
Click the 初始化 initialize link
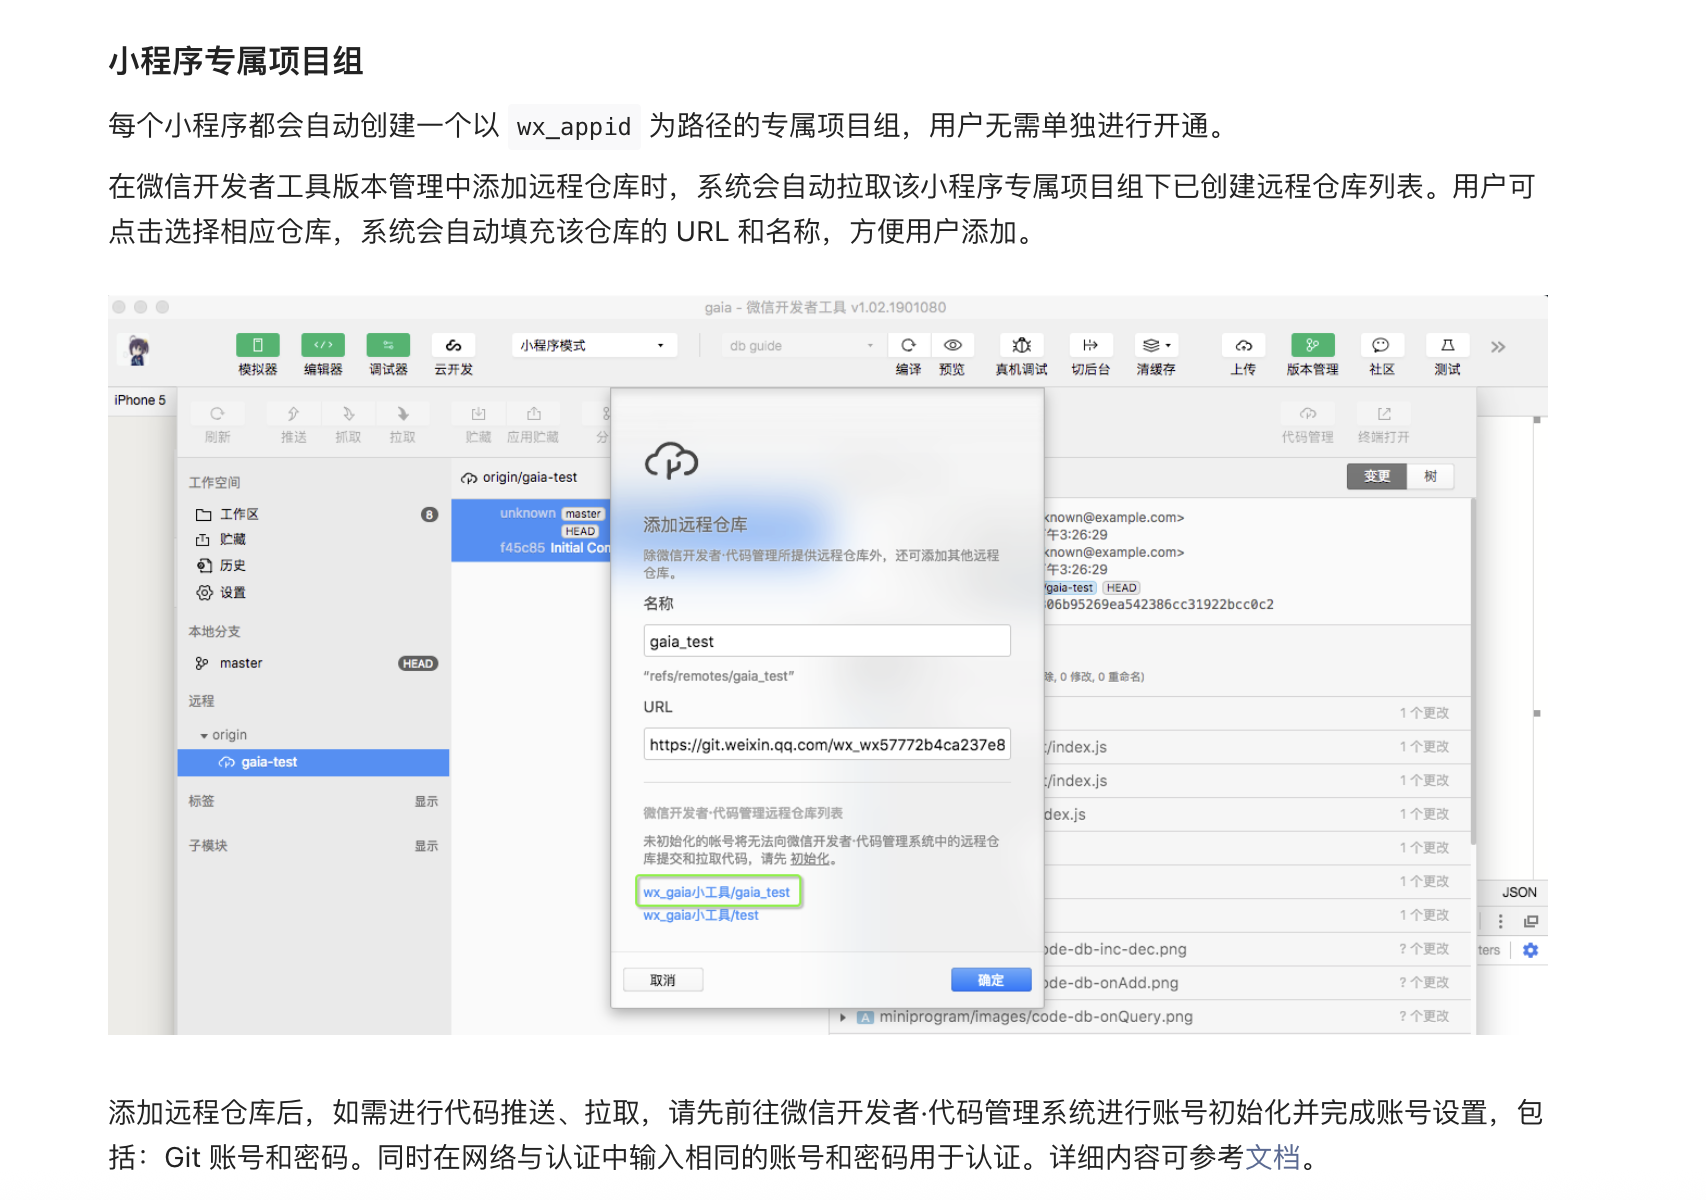point(810,859)
